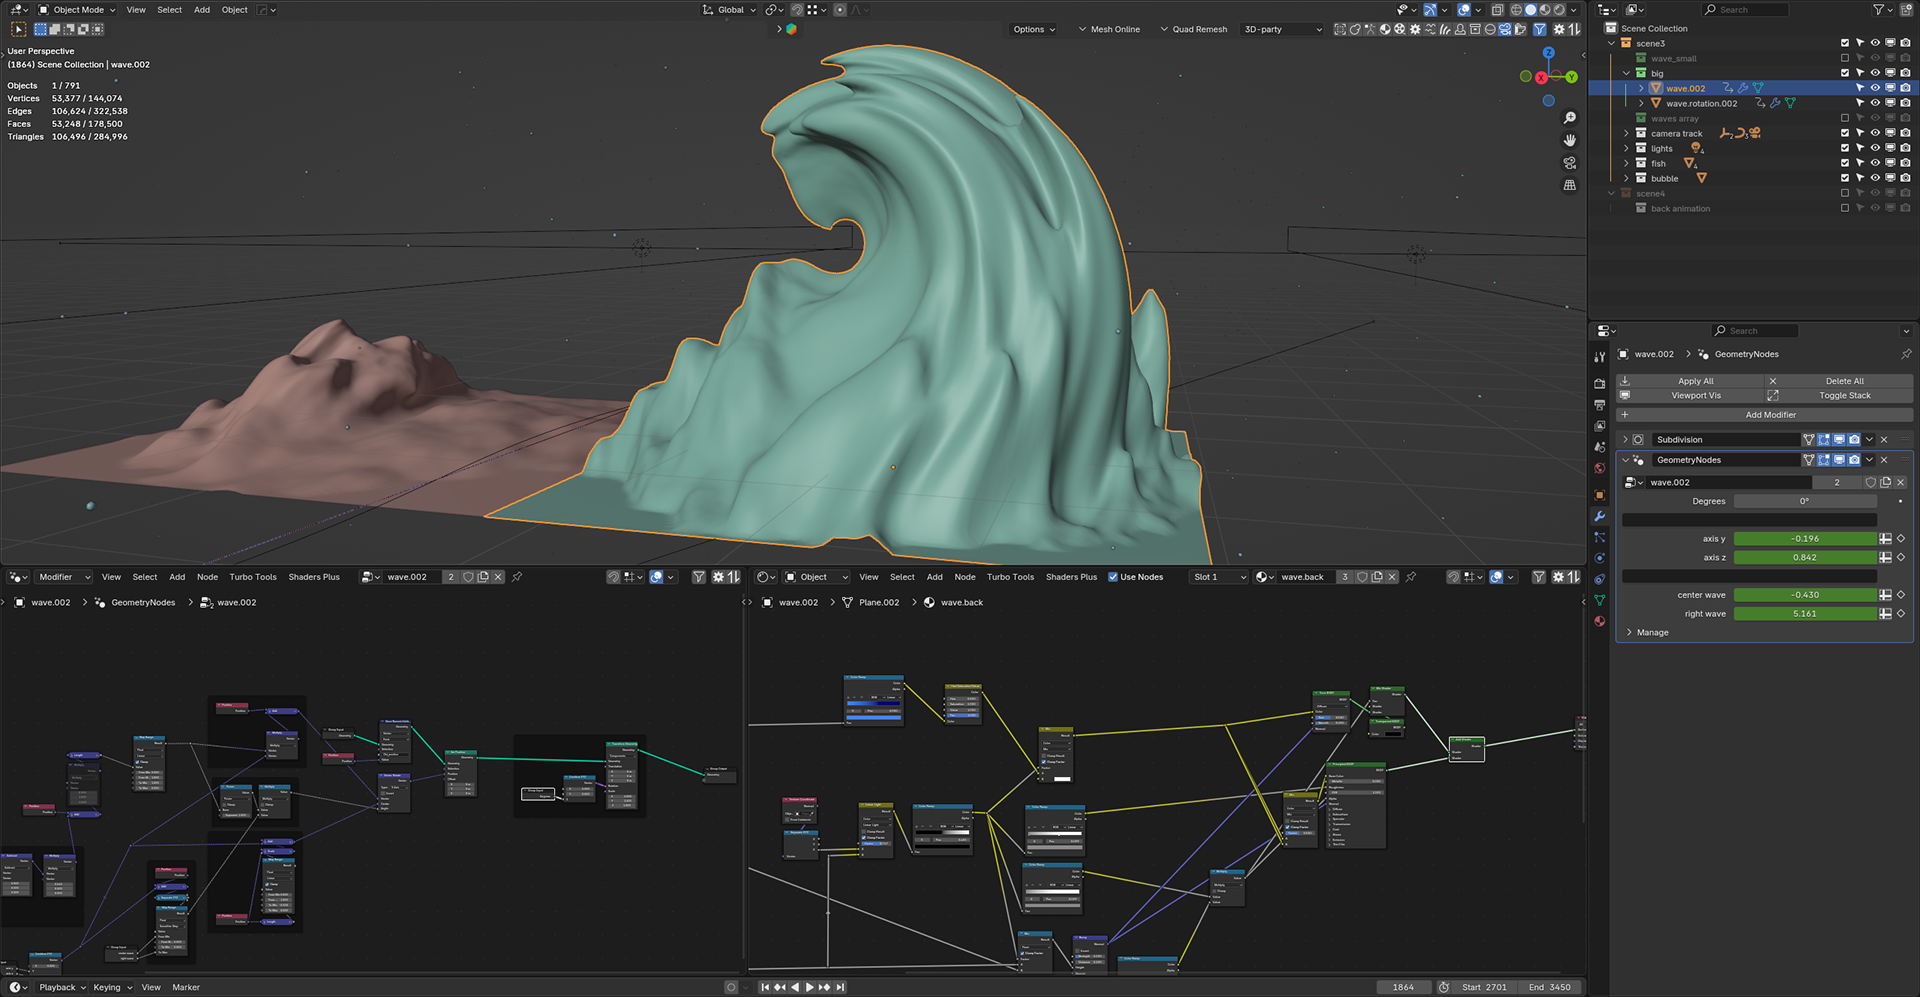
Task: Open the View menu in 3D viewport
Action: [136, 10]
